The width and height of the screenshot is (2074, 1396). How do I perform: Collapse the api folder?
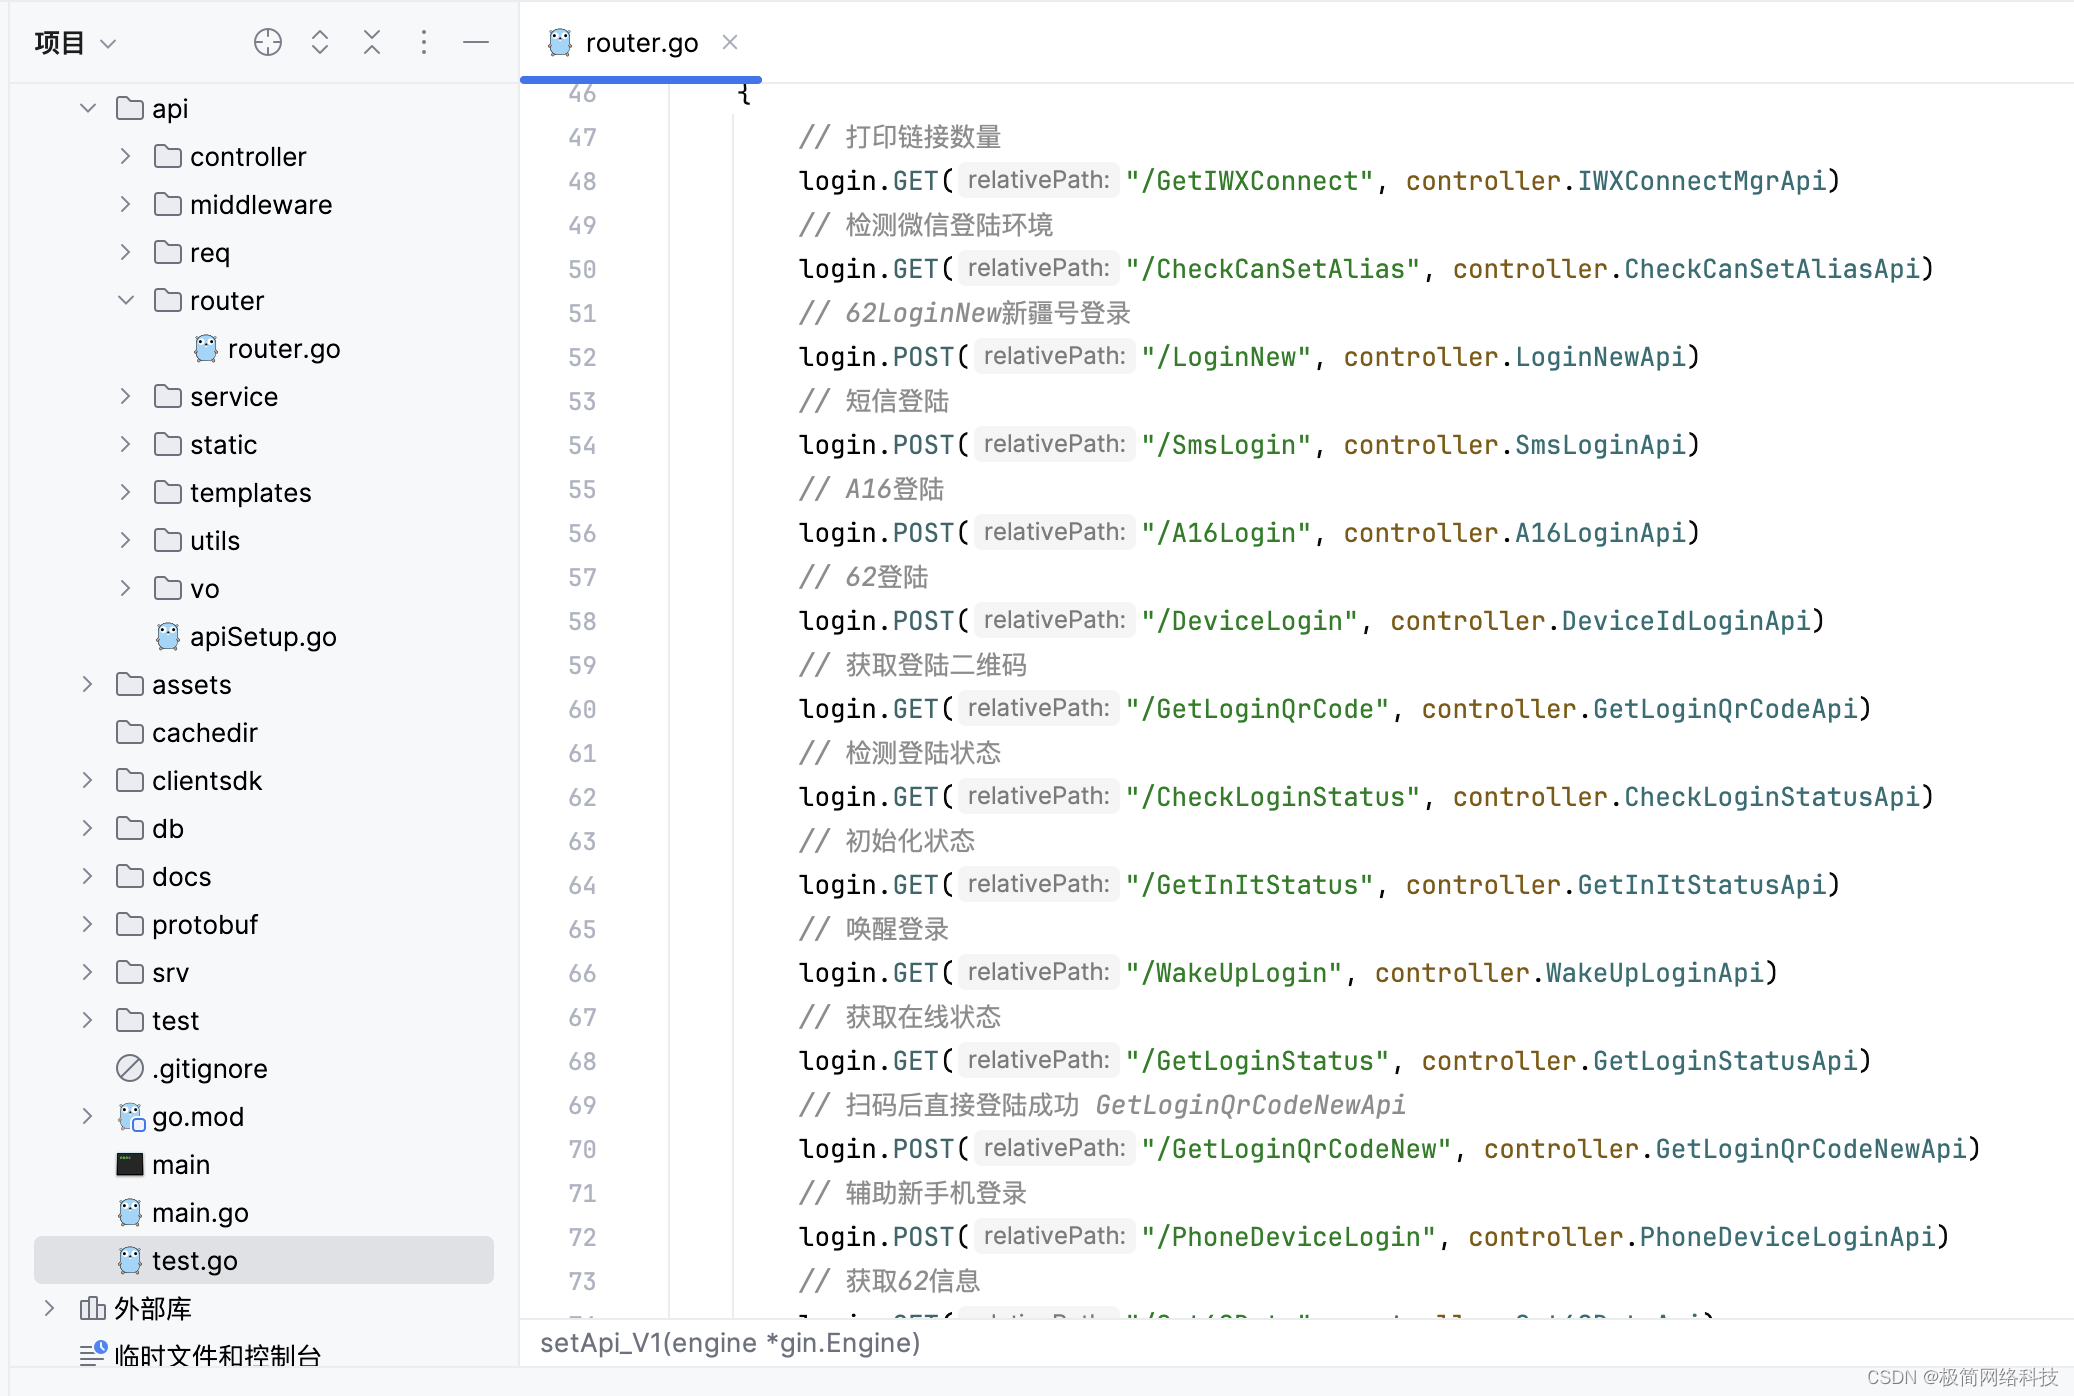pyautogui.click(x=88, y=108)
